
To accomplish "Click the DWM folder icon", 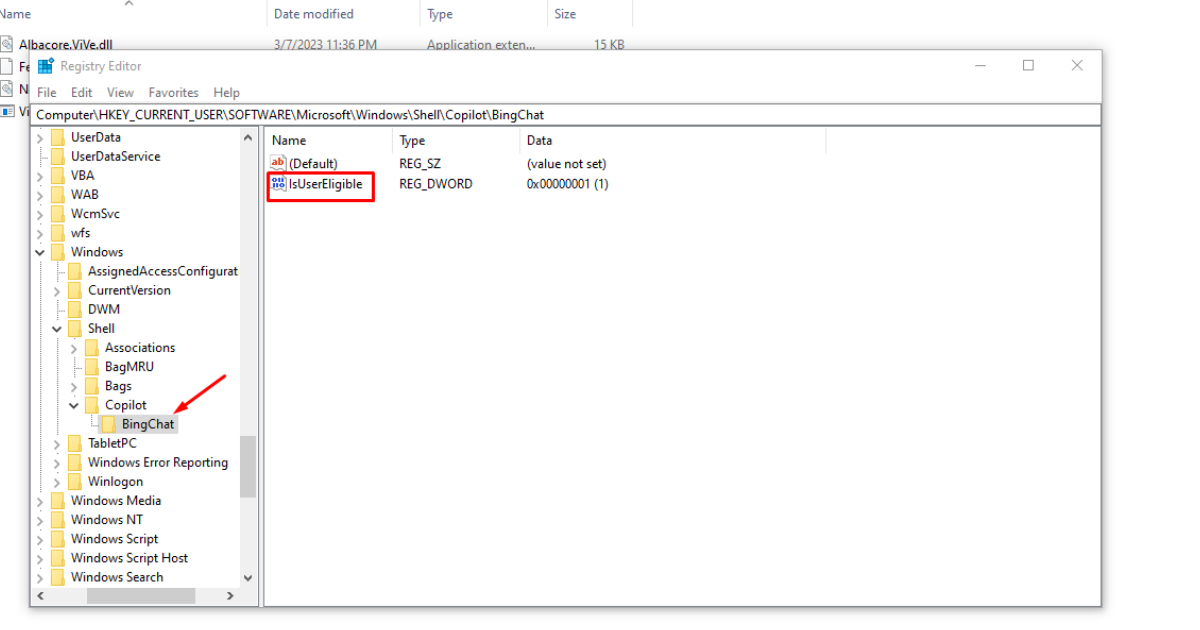I will [x=75, y=309].
